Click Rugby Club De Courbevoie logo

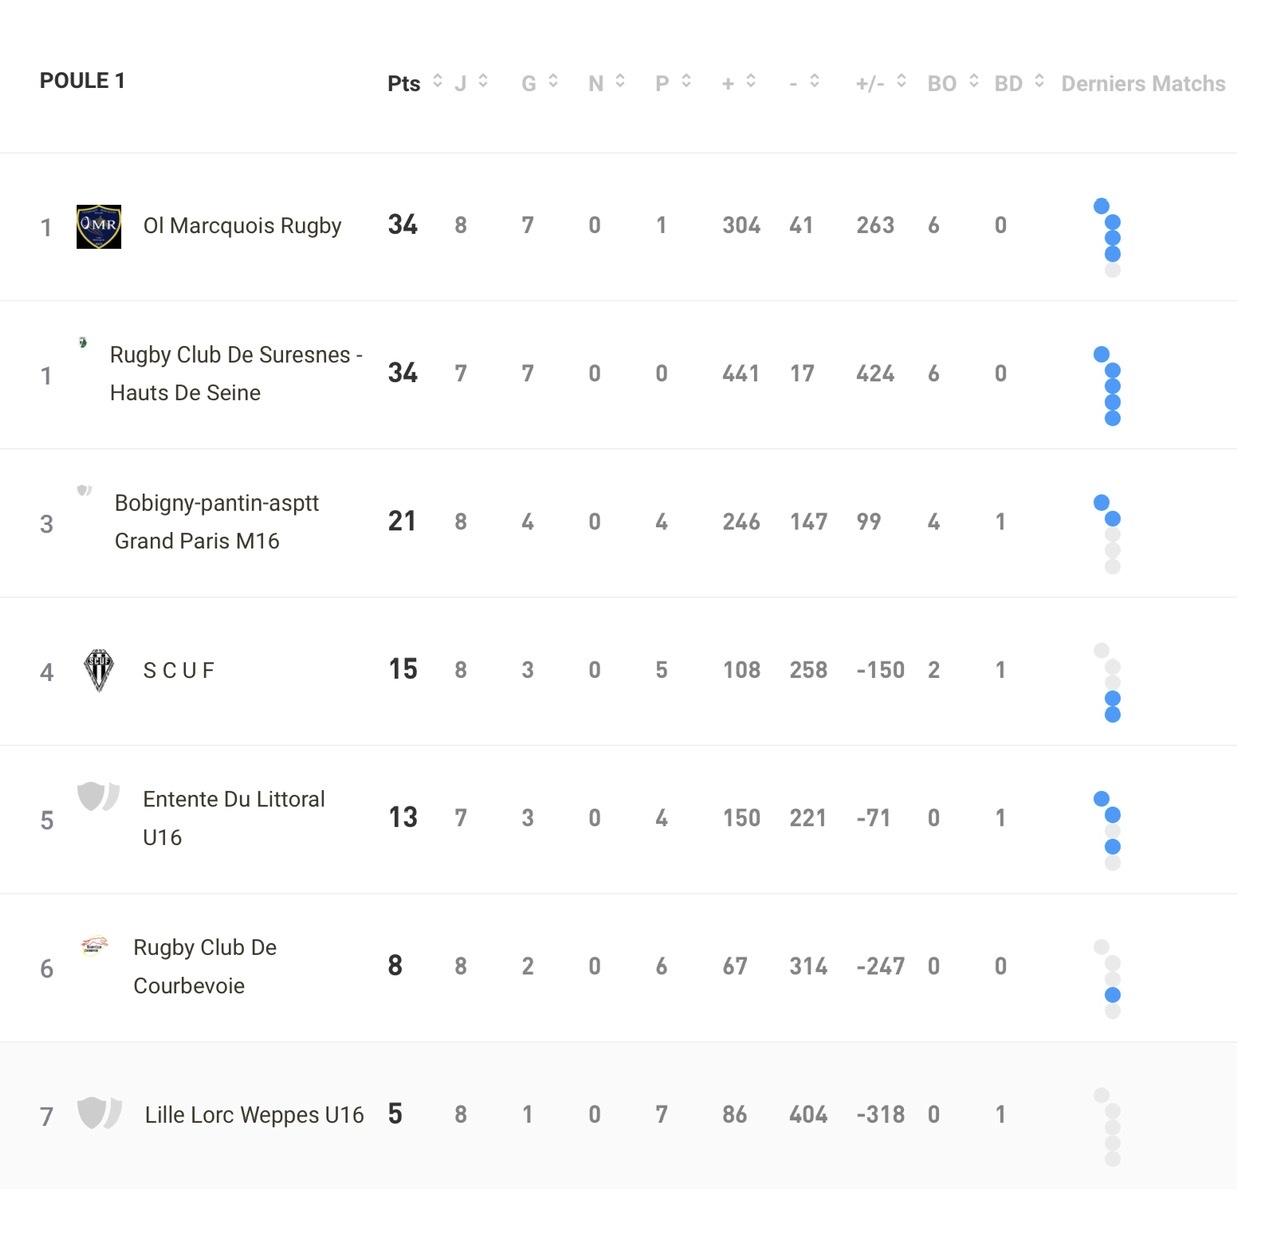click(94, 945)
